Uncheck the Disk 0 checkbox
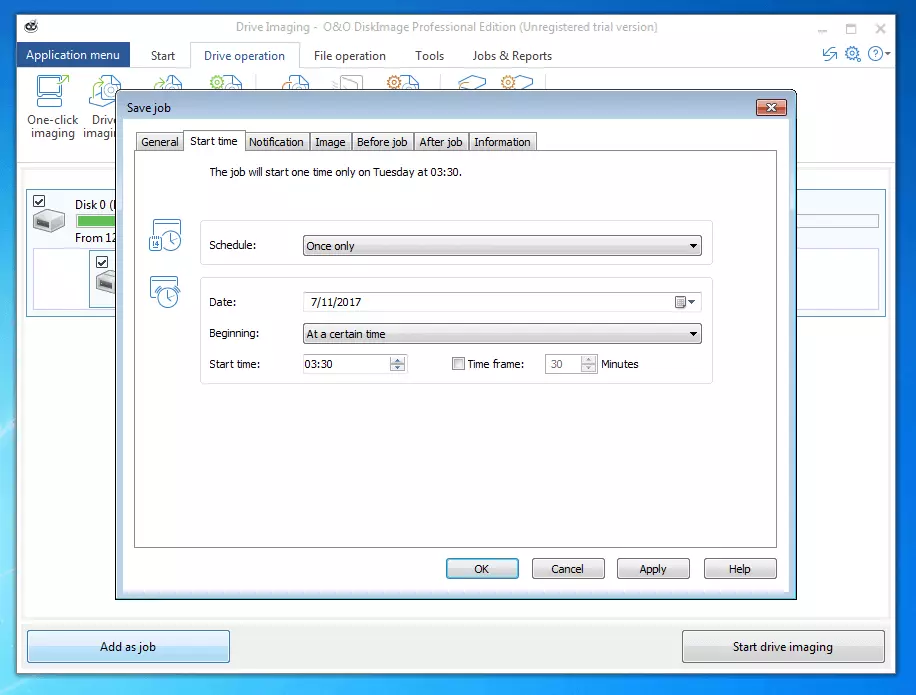The image size is (916, 695). [x=39, y=201]
